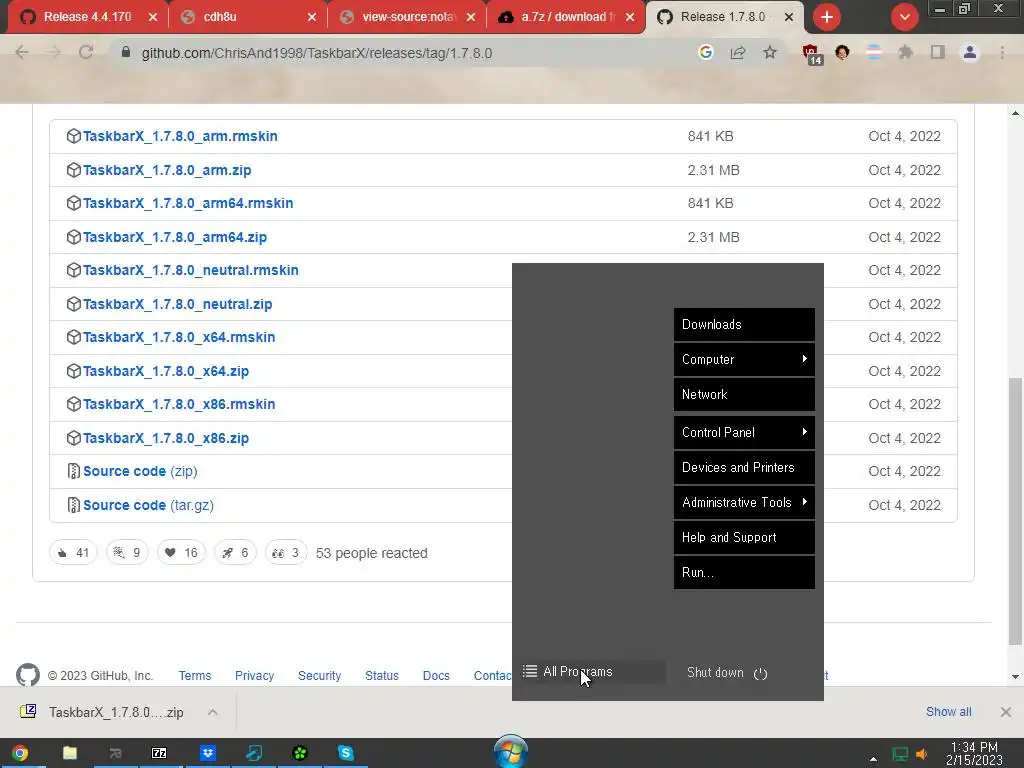Open Run... from Start menu
Image resolution: width=1024 pixels, height=768 pixels.
(x=744, y=572)
